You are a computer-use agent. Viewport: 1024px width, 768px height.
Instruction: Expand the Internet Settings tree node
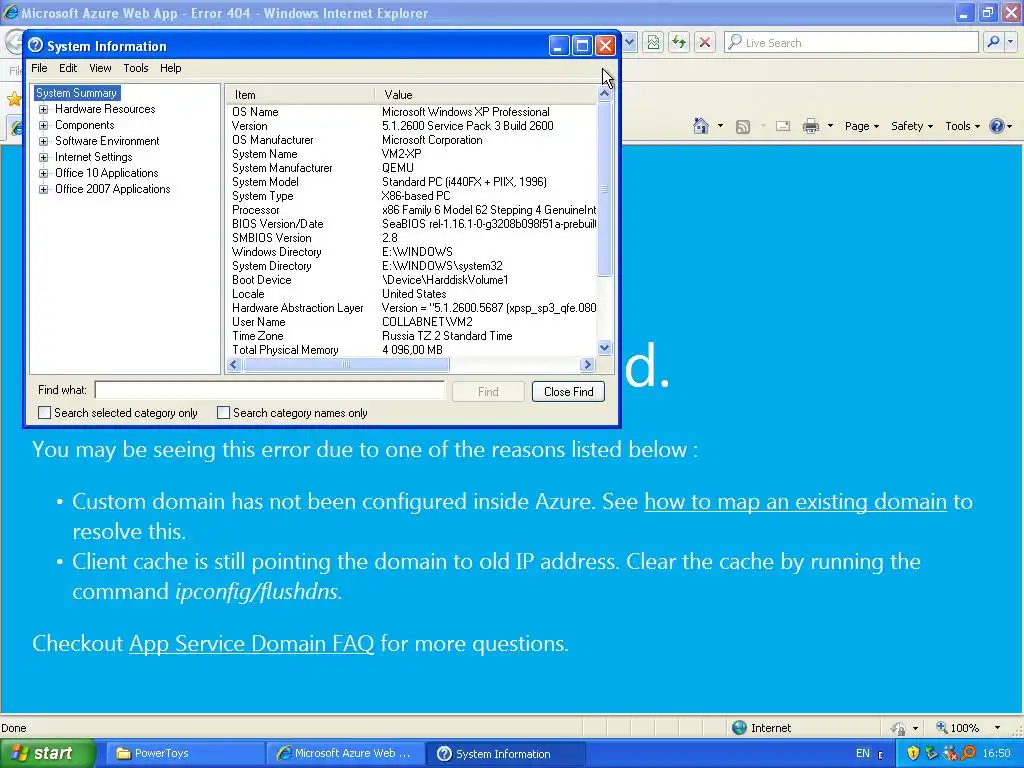pos(43,157)
